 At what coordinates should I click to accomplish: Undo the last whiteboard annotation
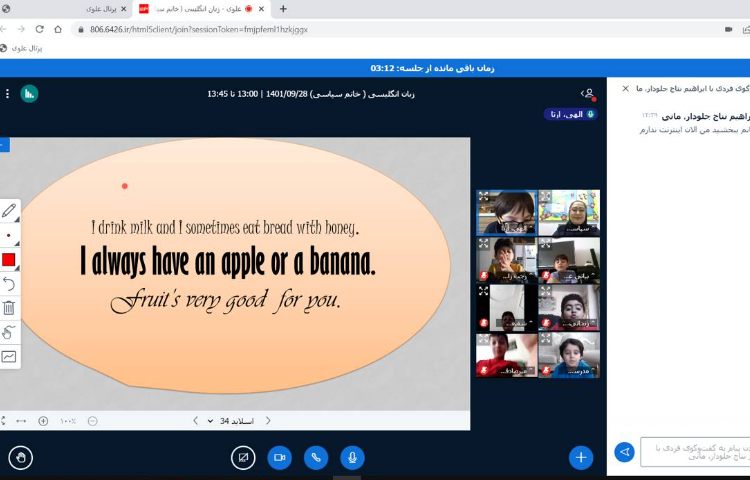point(9,284)
